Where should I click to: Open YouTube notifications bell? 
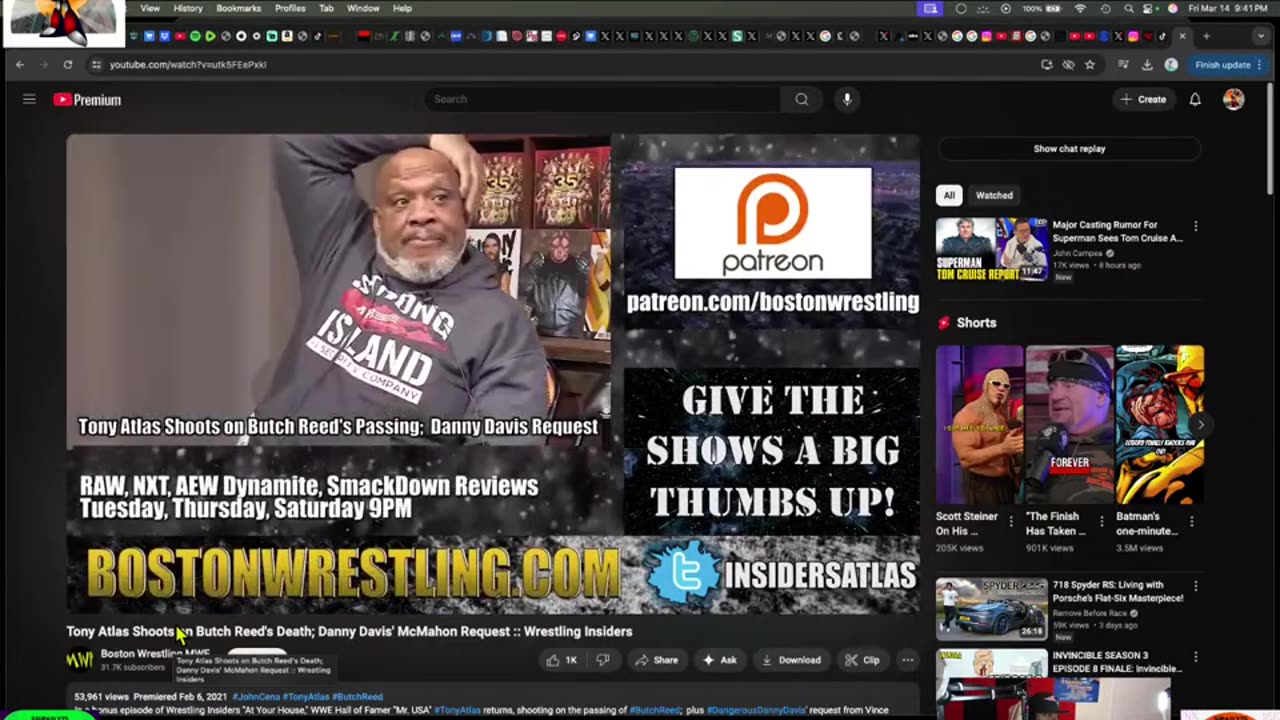(x=1195, y=99)
